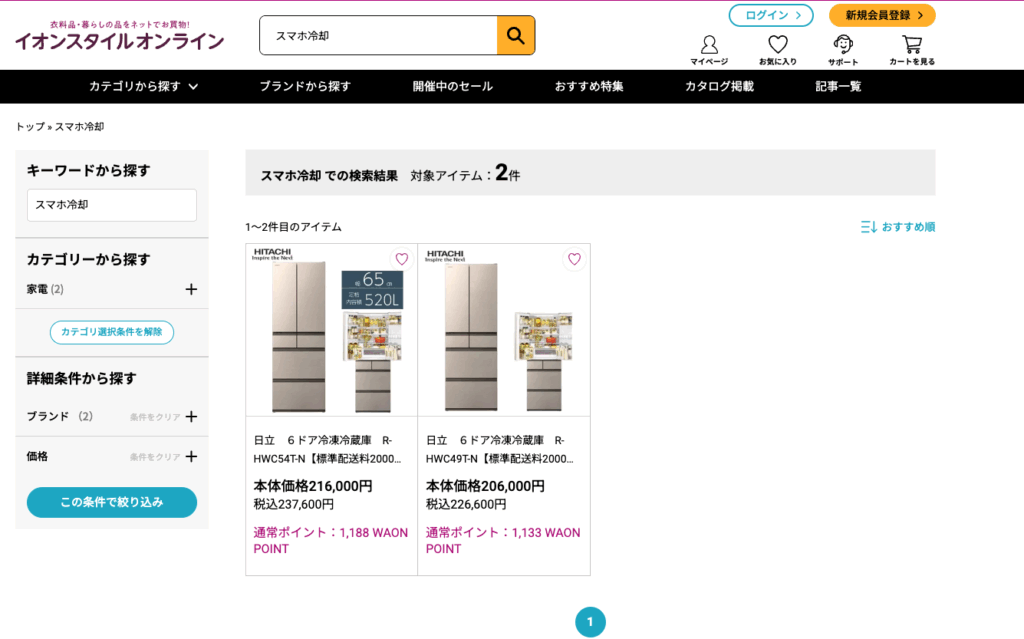Image resolution: width=1024 pixels, height=639 pixels.
Task: Click the 本体価格206,000円 price text
Action: click(485, 486)
